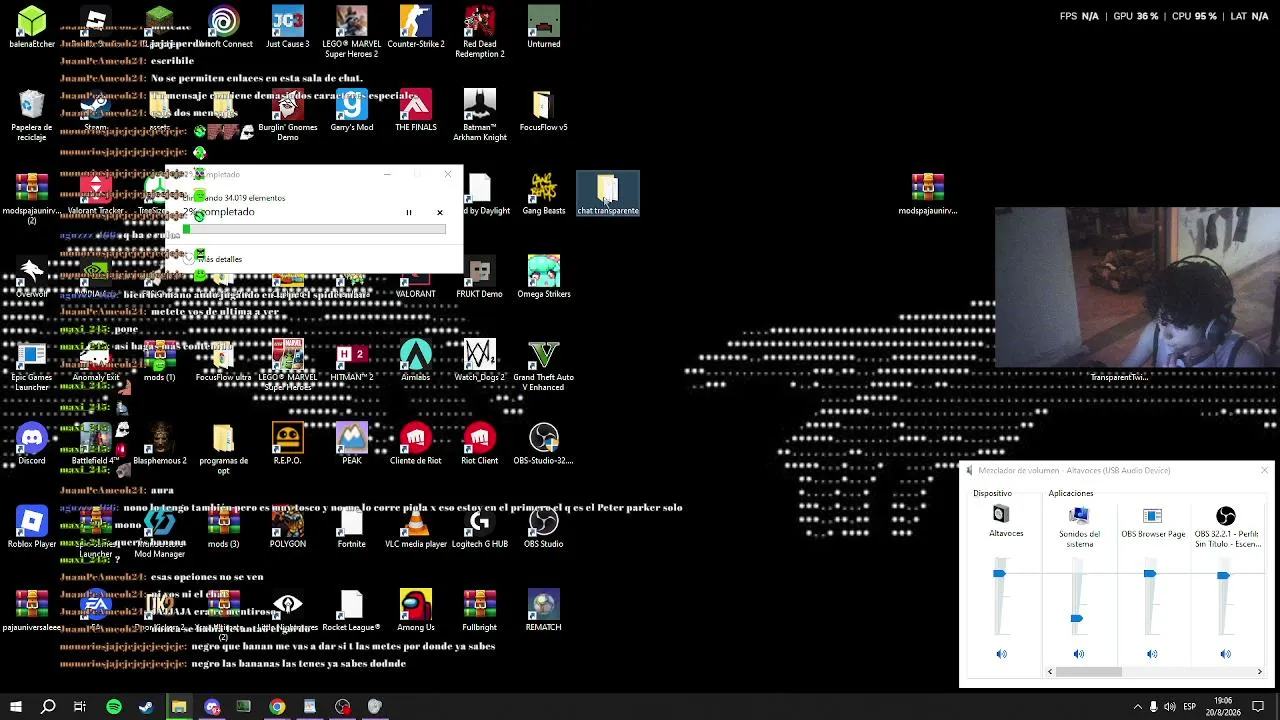Show hidden system tray icons
1280x720 pixels.
pos(1137,707)
